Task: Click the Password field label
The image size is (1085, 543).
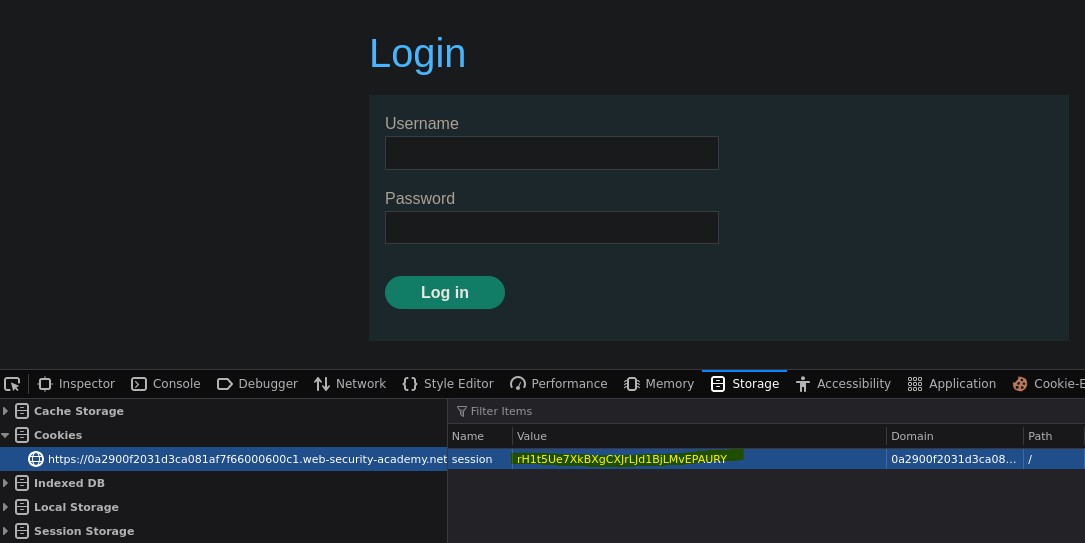Action: tap(420, 199)
